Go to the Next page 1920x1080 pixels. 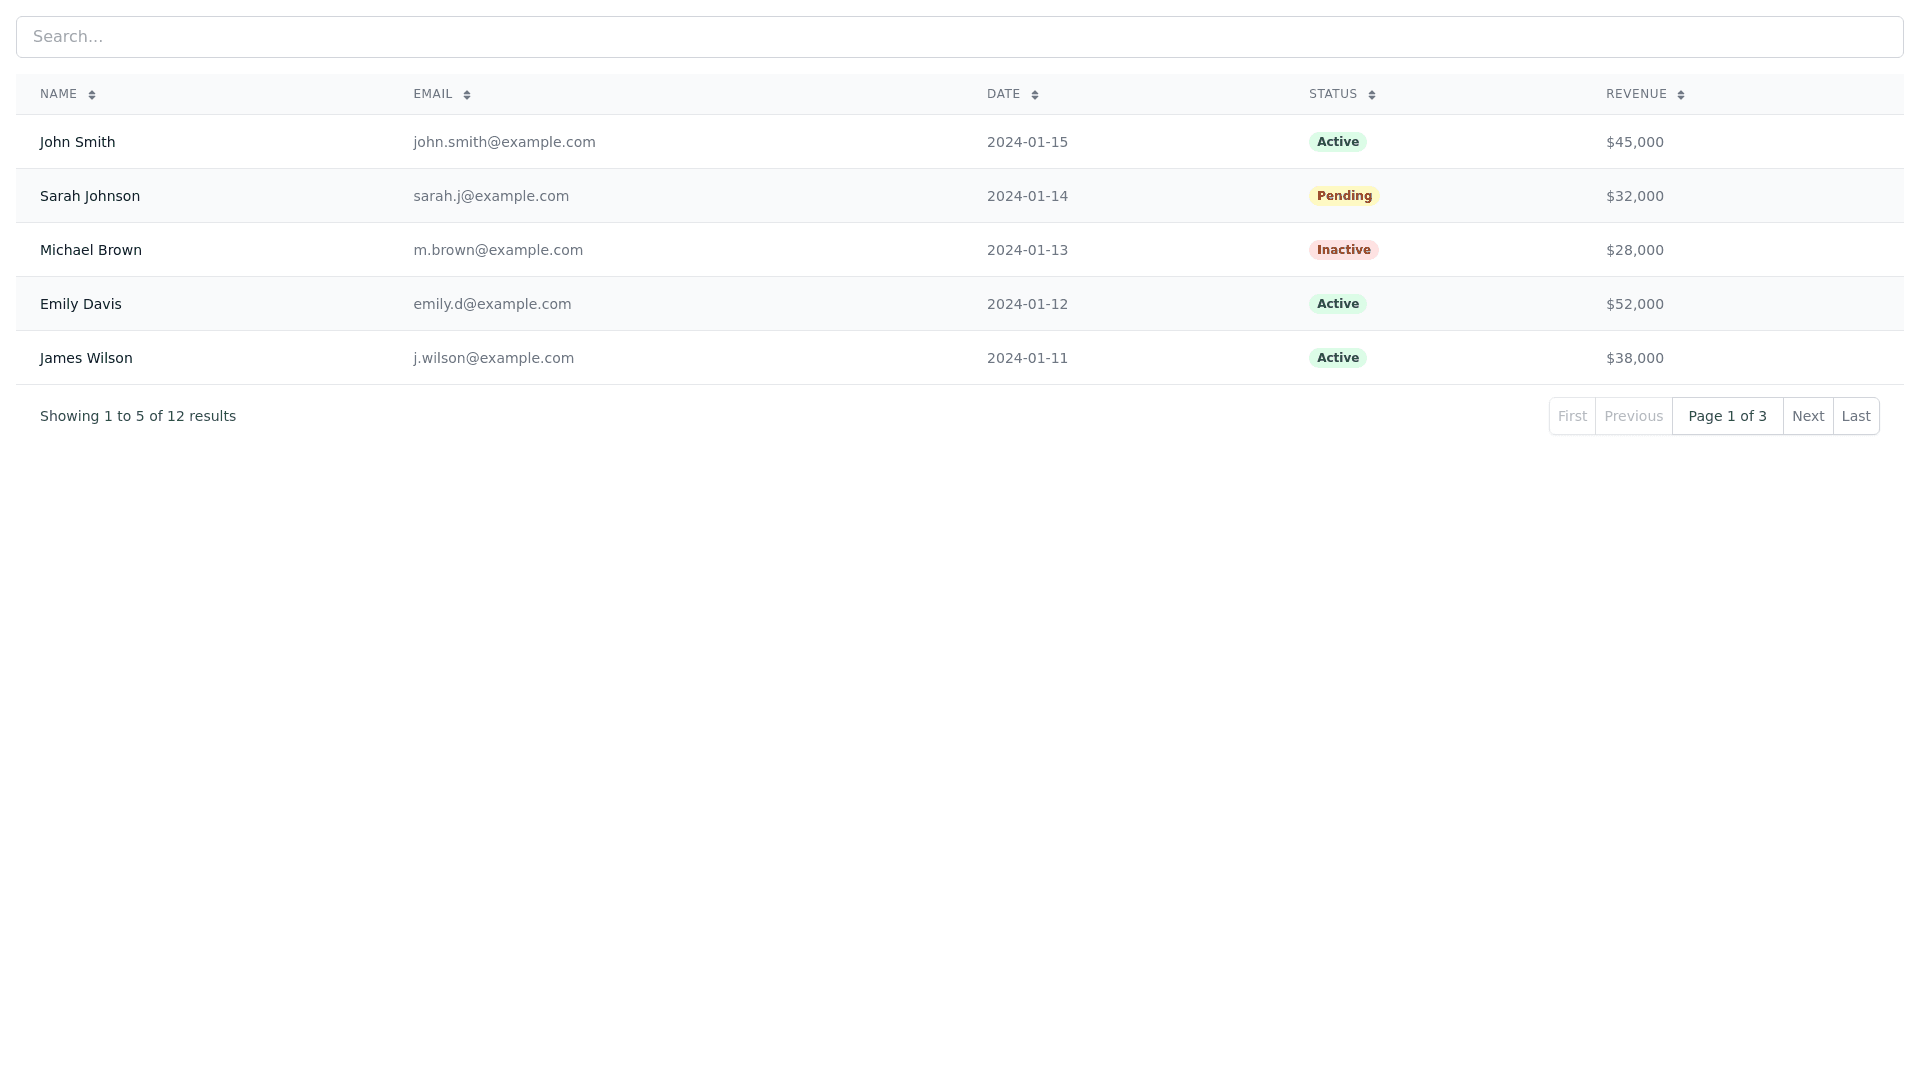pyautogui.click(x=1808, y=416)
